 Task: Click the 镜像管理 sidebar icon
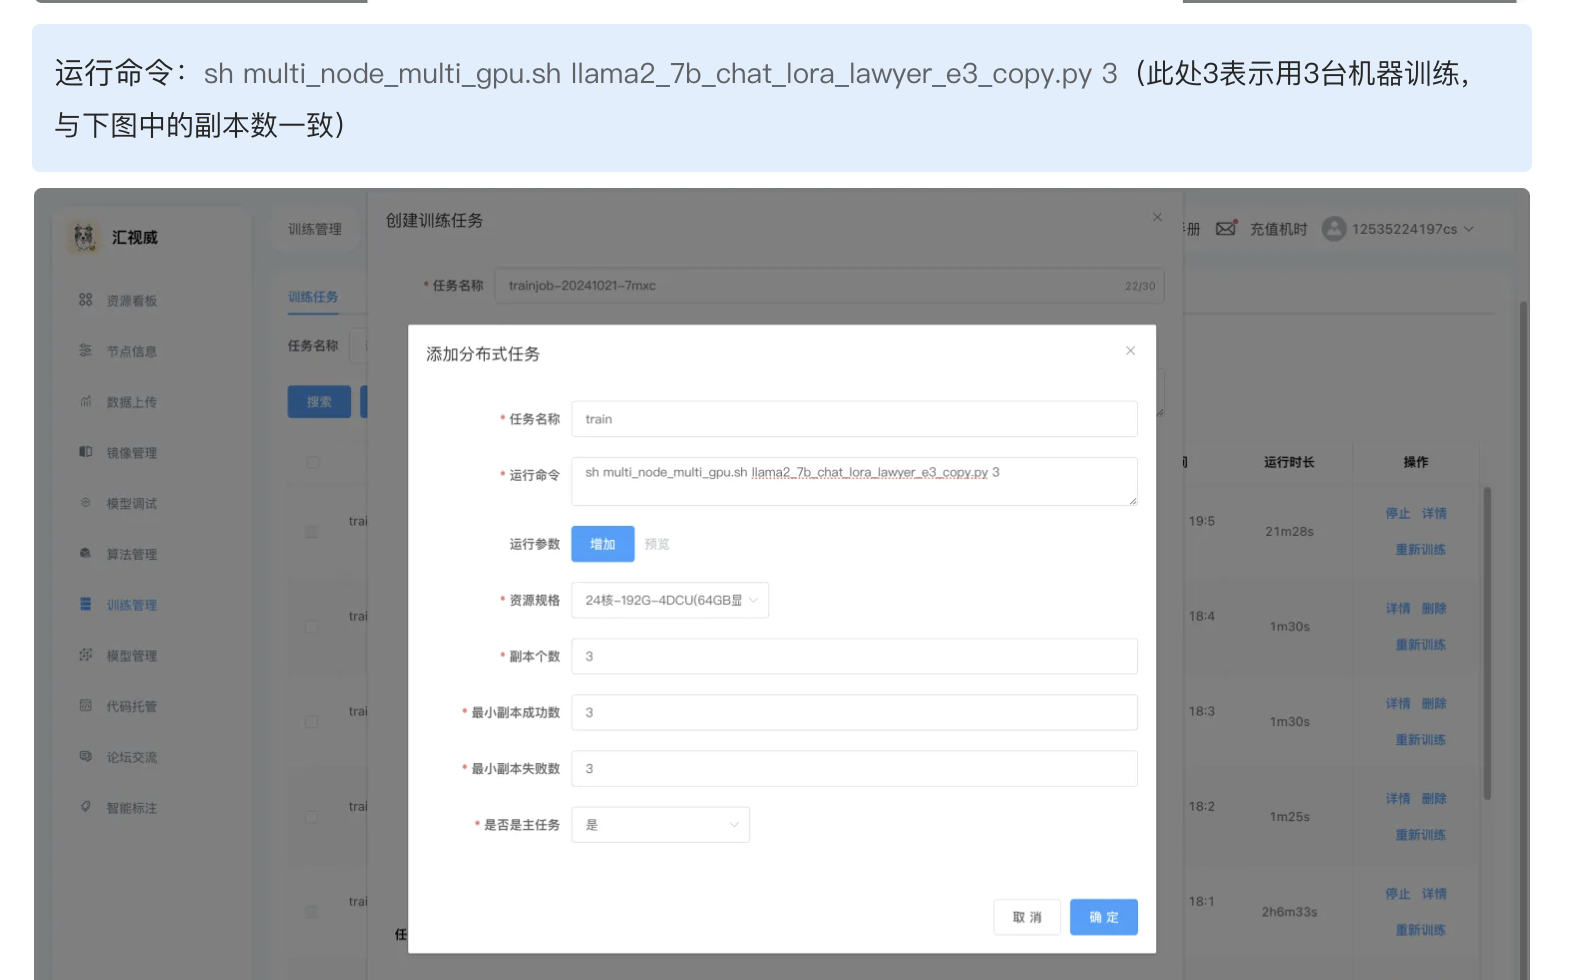[86, 452]
